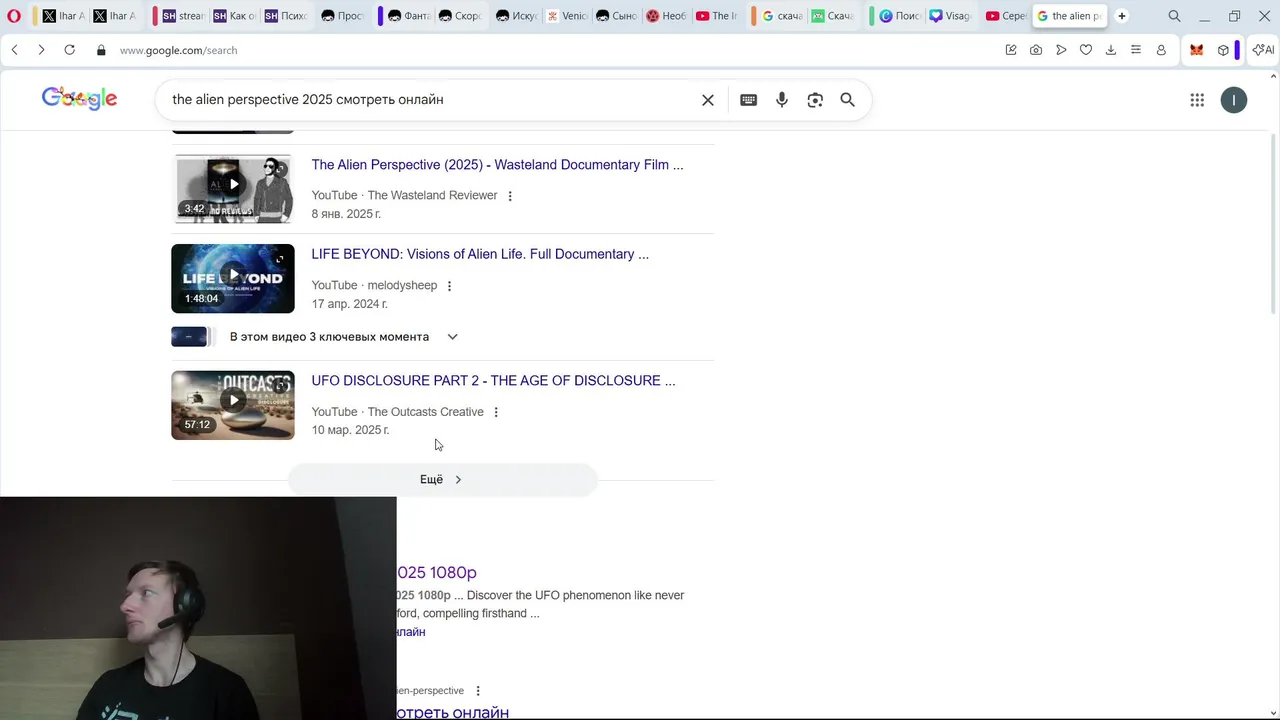Play the Outcasts 57:12 video thumbnail
The width and height of the screenshot is (1280, 720).
point(233,405)
